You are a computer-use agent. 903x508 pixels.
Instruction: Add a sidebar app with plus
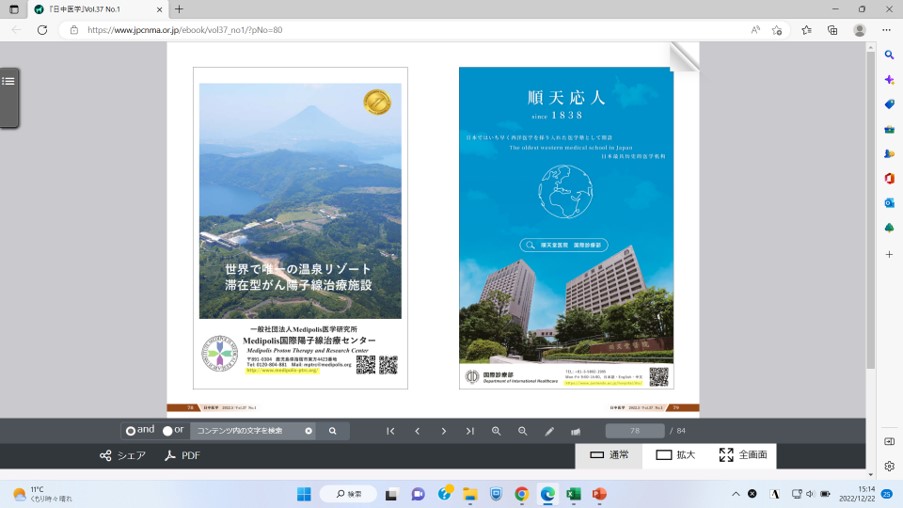click(889, 254)
